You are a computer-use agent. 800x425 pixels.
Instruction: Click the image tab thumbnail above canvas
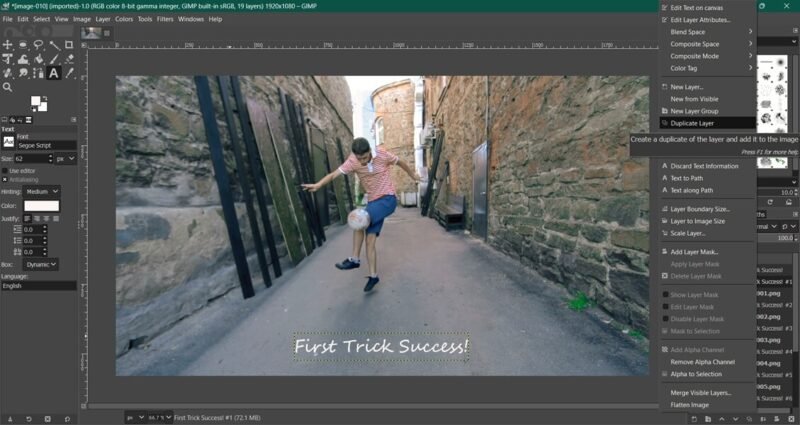[91, 33]
